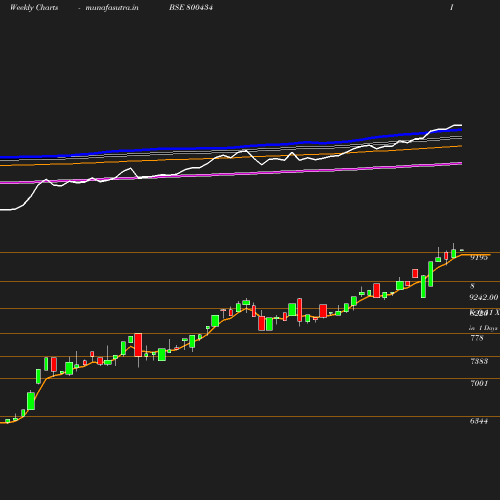Viewport: 500px width, 500px height.
Task: Click the price label between 778 and 7001
Action: (479, 361)
